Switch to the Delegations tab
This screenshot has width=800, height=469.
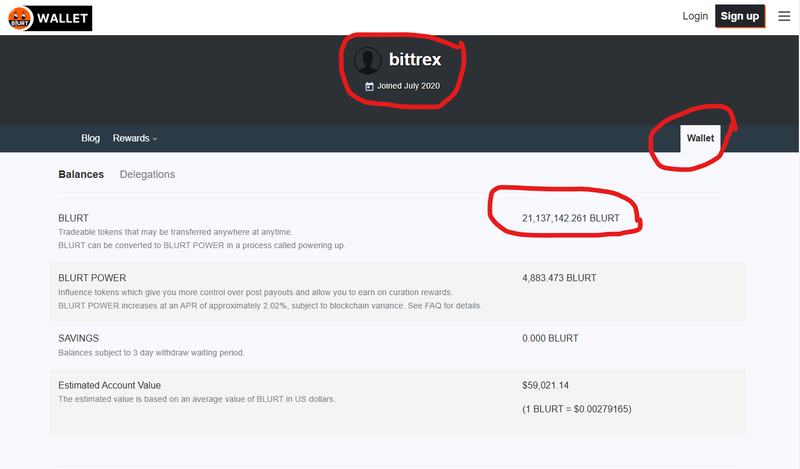[147, 174]
